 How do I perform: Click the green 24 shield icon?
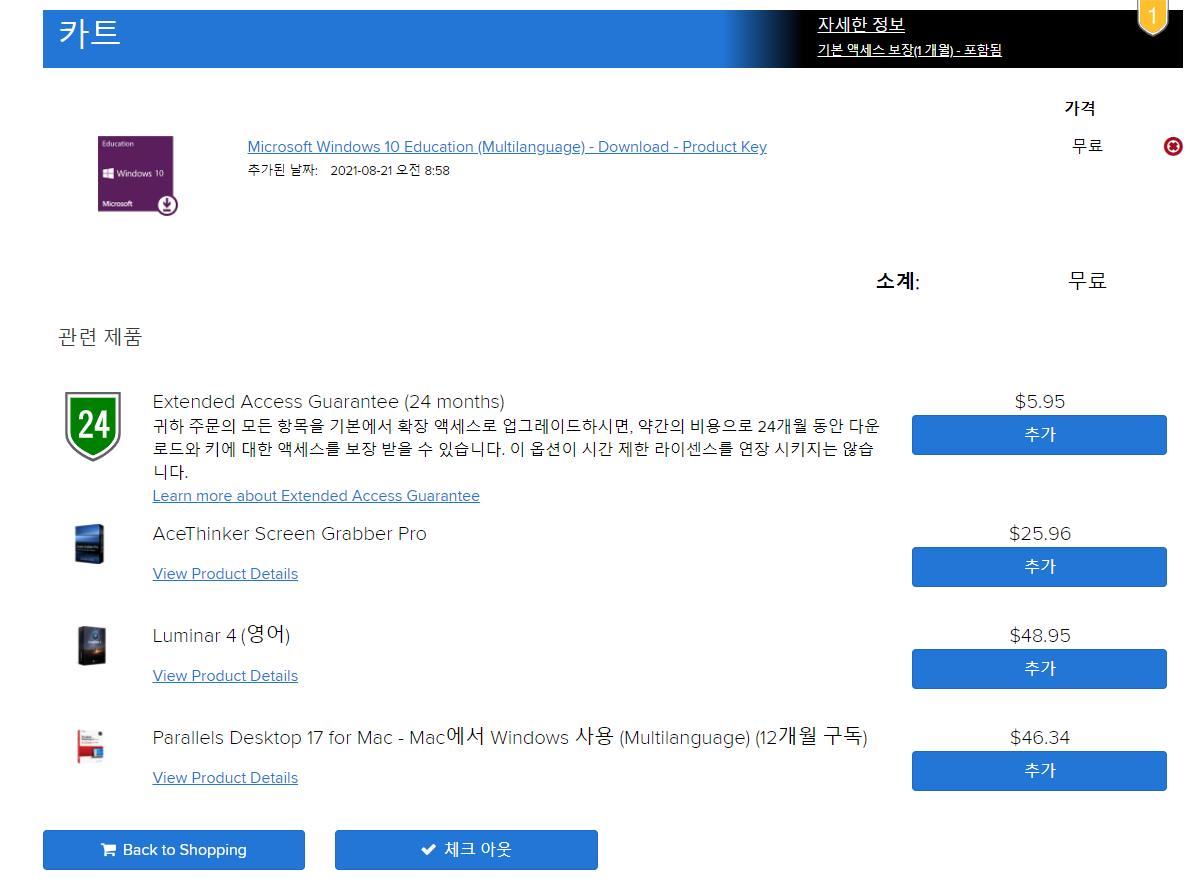(x=93, y=426)
